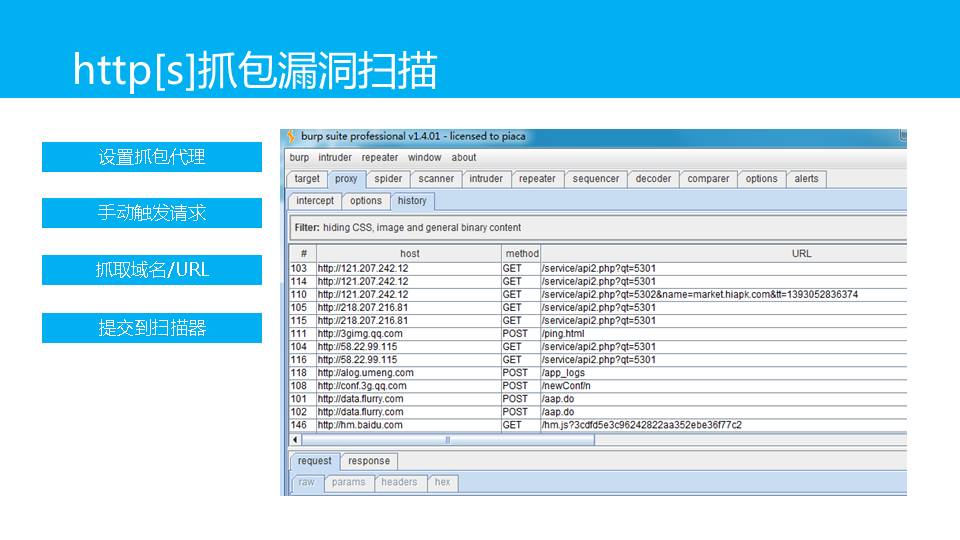Go to the alerts tab
This screenshot has width=960, height=540.
click(806, 179)
